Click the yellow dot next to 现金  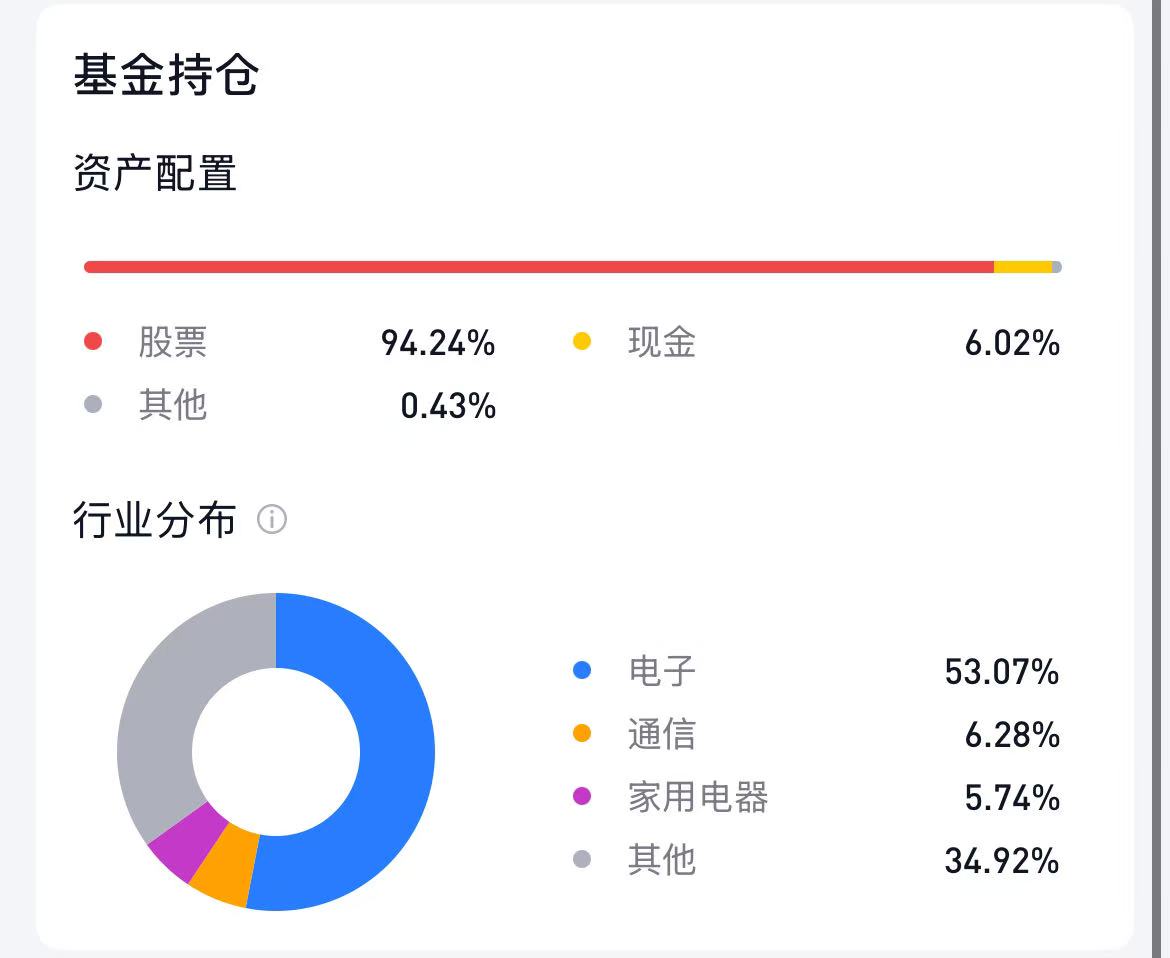click(581, 342)
